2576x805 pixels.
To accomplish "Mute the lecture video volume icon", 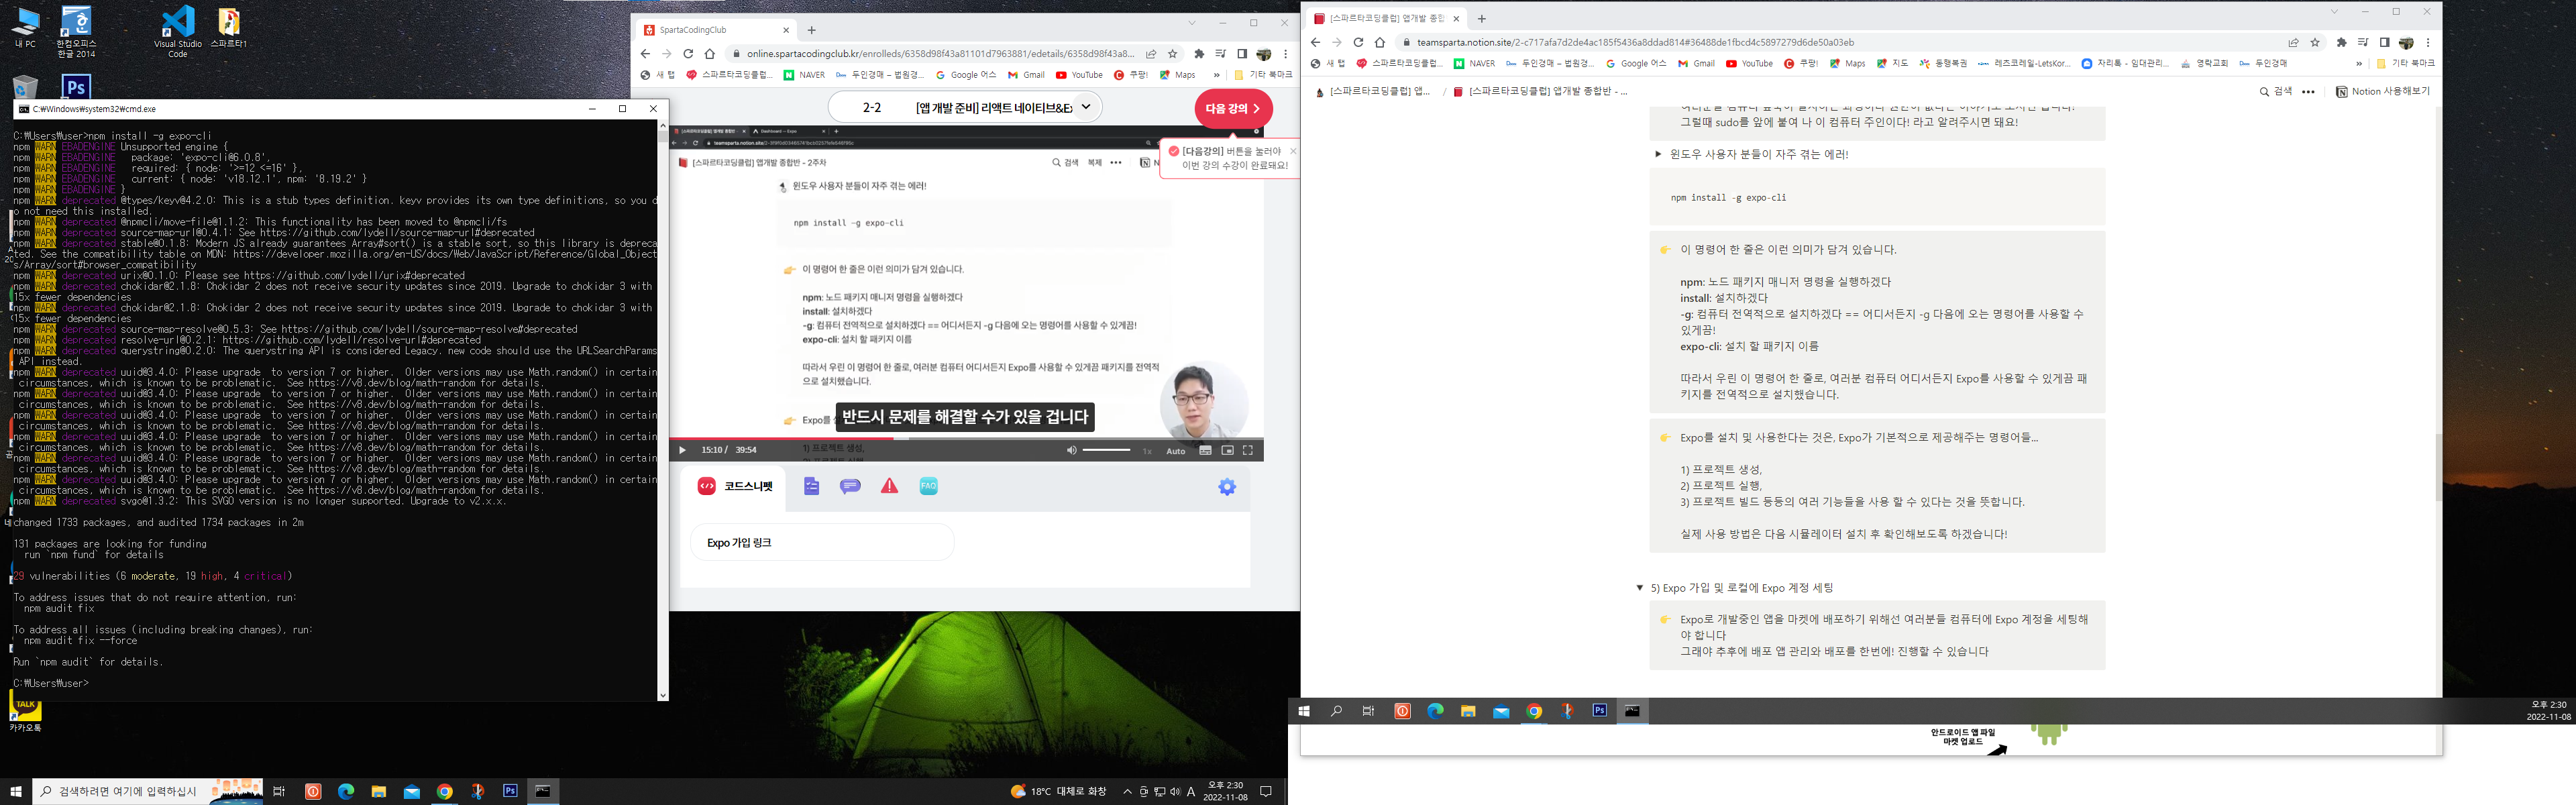I will point(1071,450).
